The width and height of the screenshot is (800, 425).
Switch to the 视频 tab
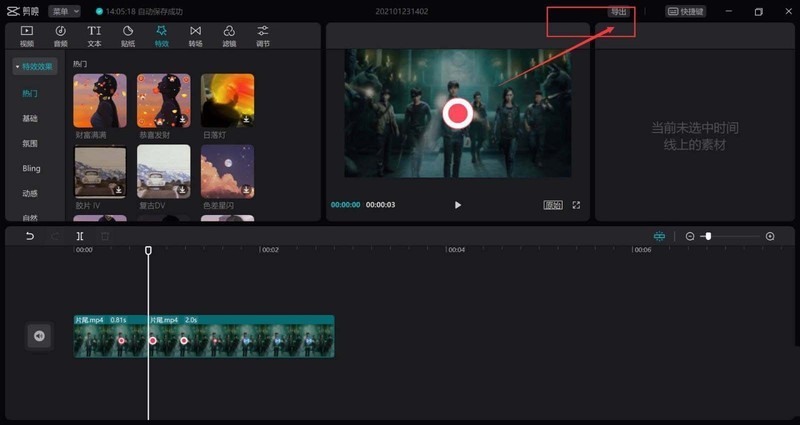(27, 36)
